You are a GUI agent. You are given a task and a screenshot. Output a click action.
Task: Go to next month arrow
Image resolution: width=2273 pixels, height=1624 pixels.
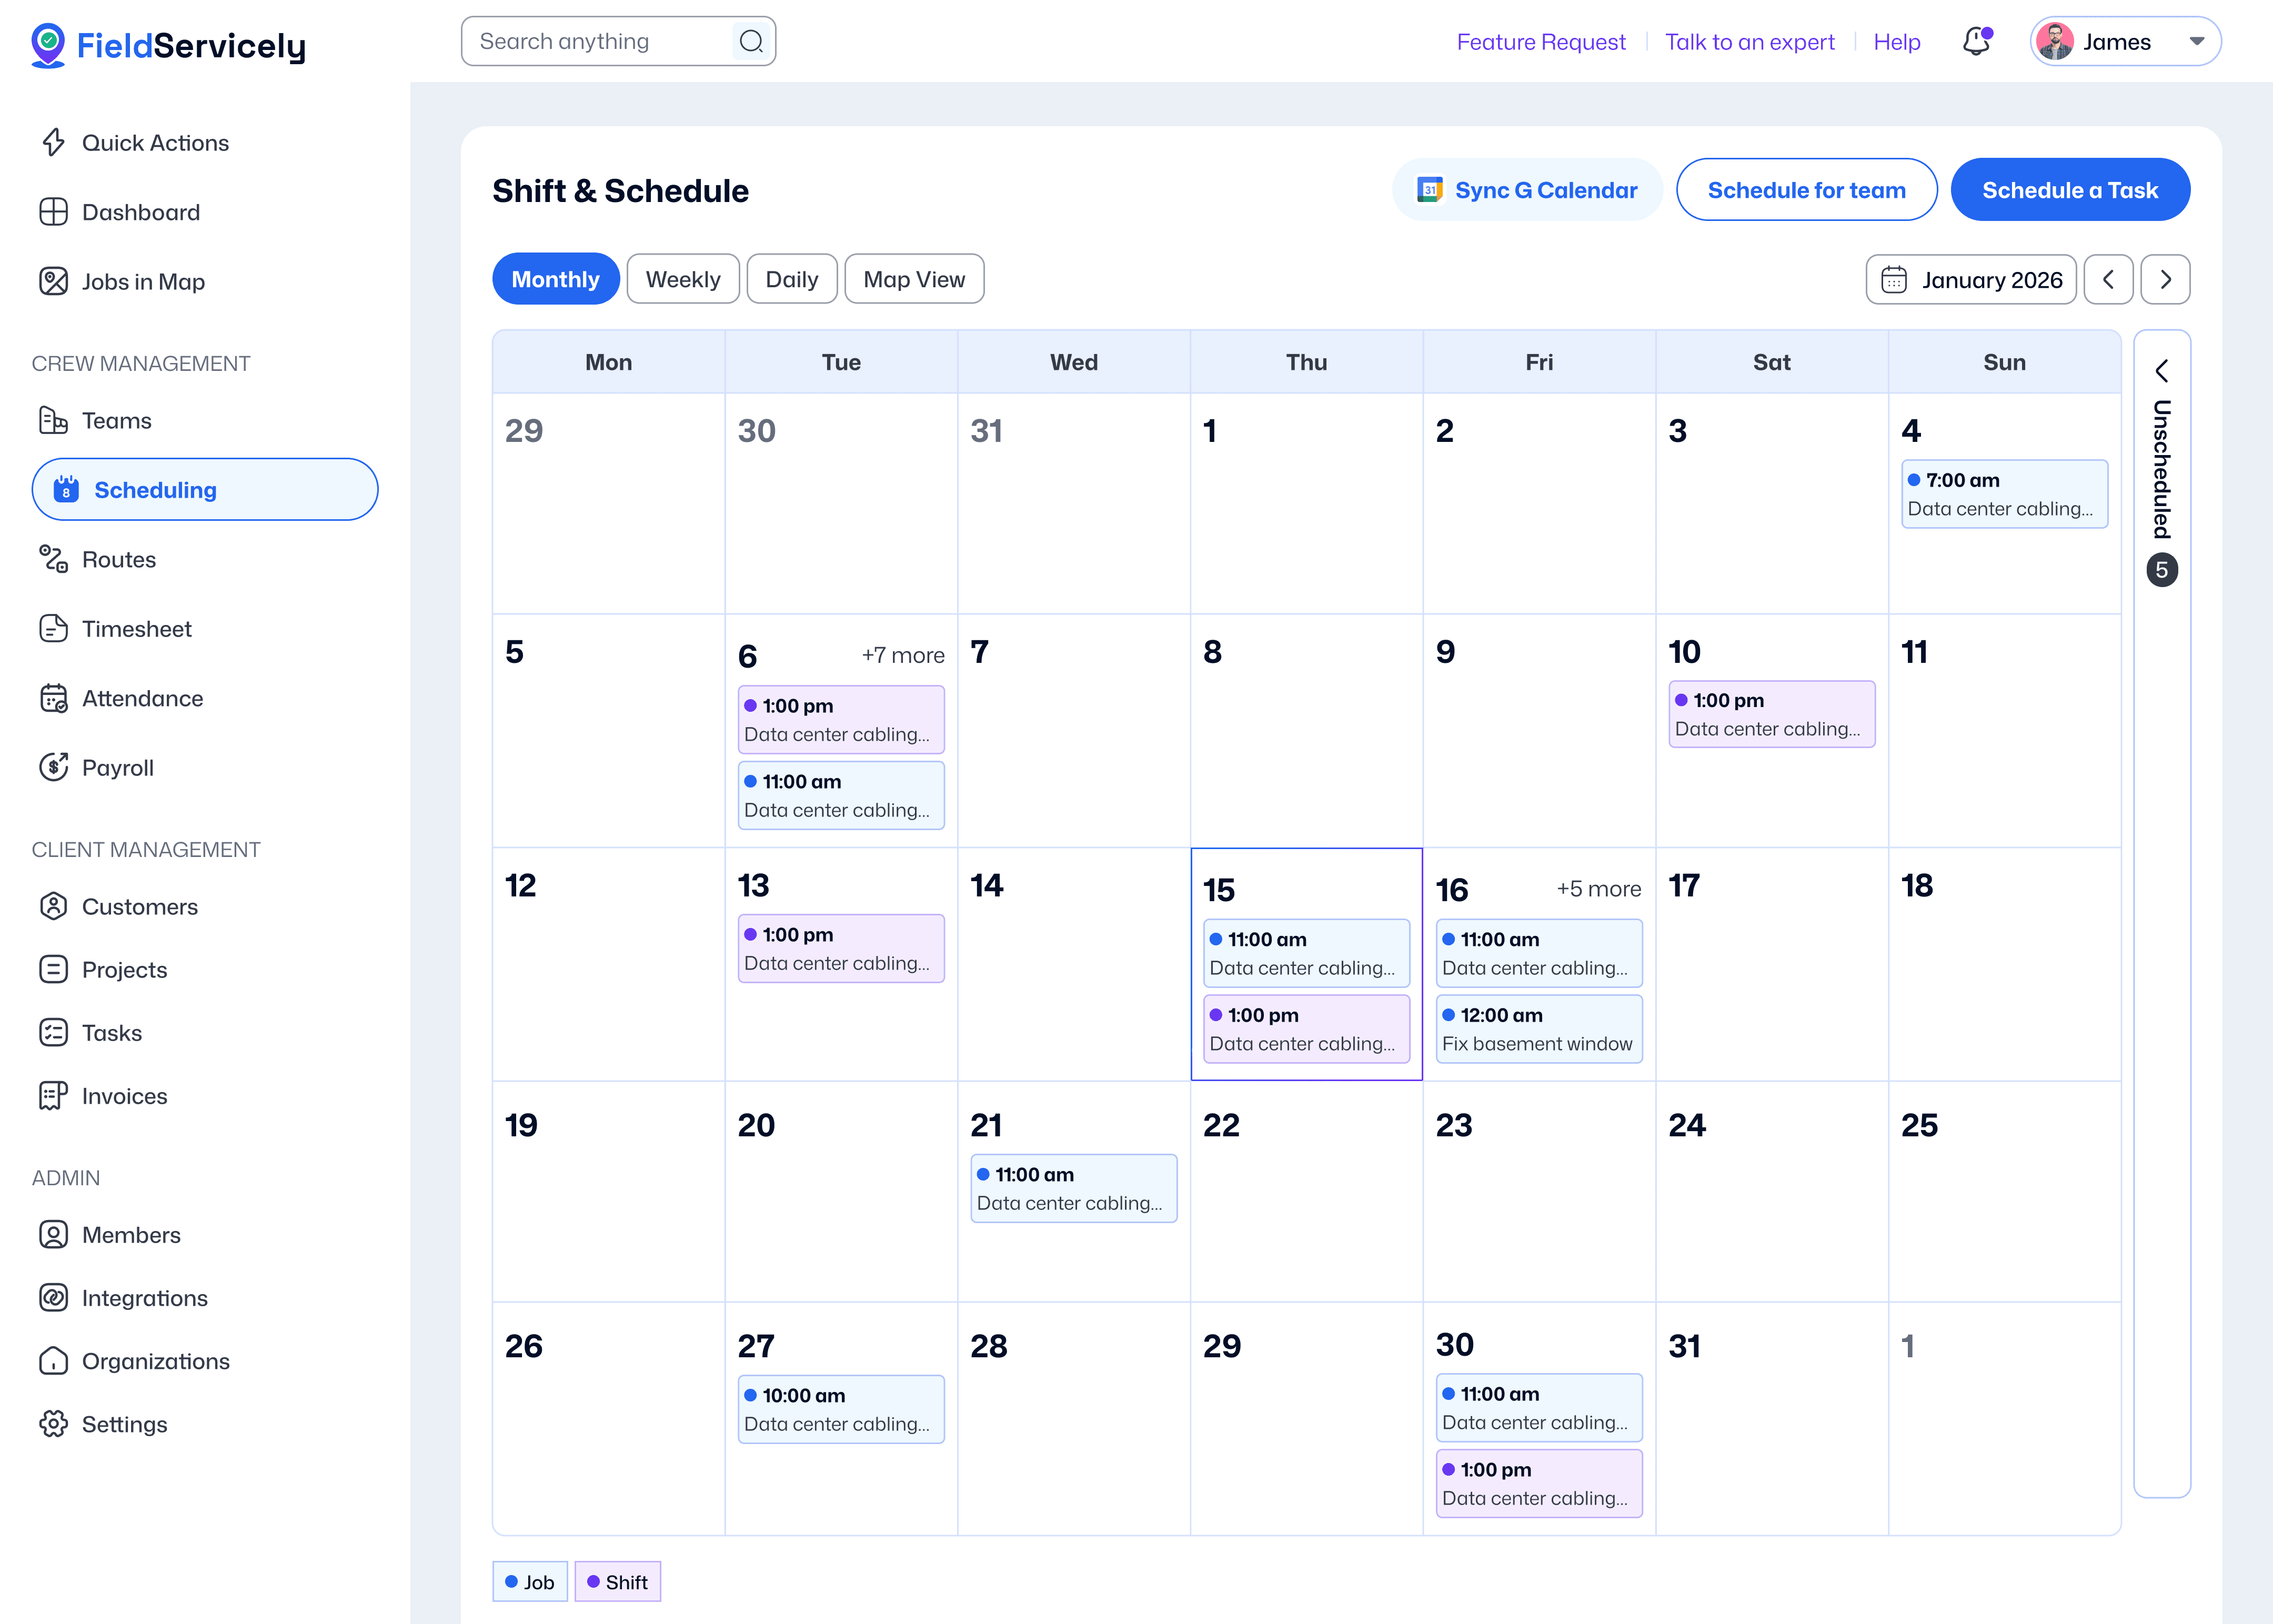(x=2166, y=280)
